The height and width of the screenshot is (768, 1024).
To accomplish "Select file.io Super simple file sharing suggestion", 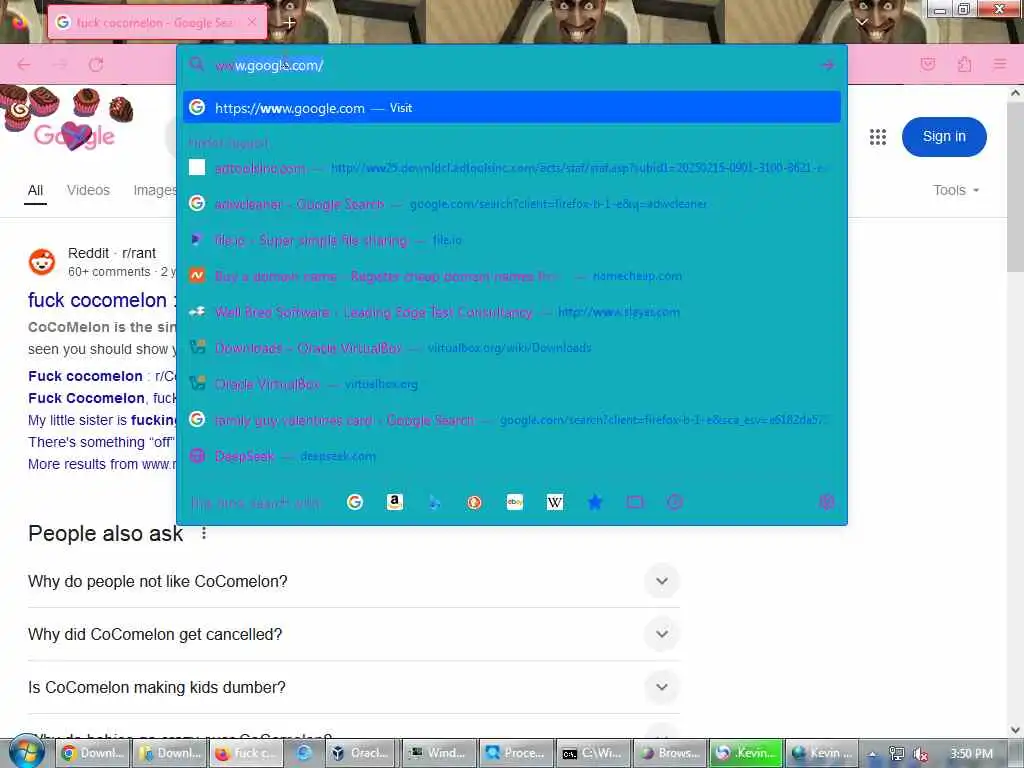I will coord(511,240).
